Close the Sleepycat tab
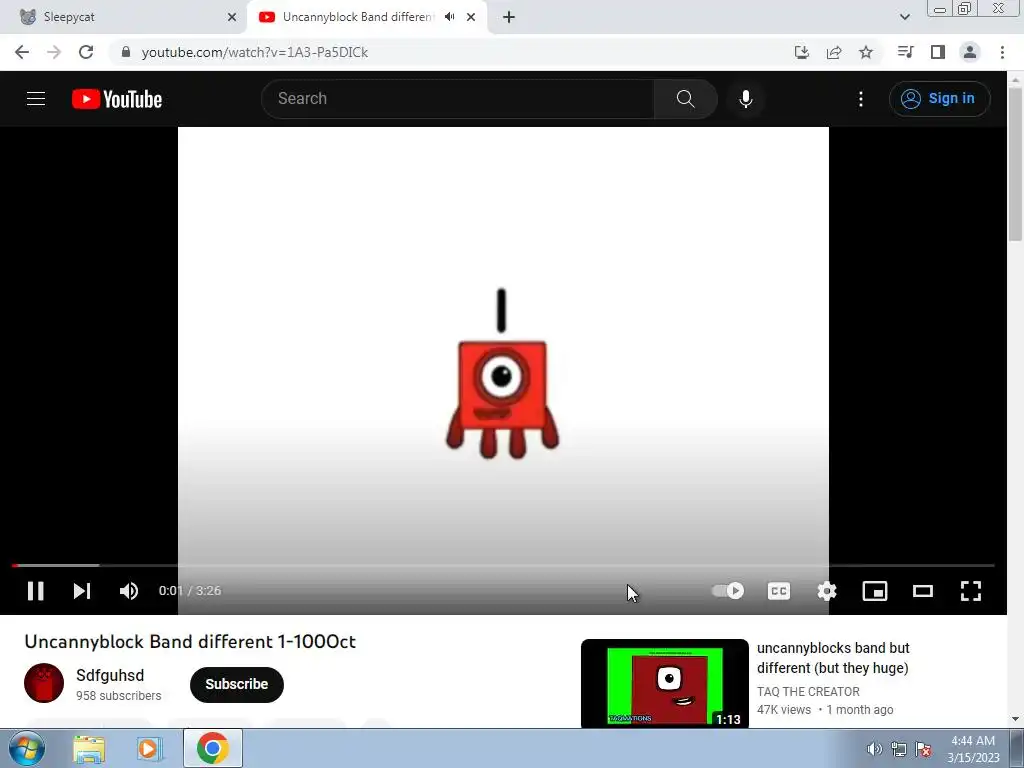This screenshot has width=1024, height=768. click(x=232, y=17)
